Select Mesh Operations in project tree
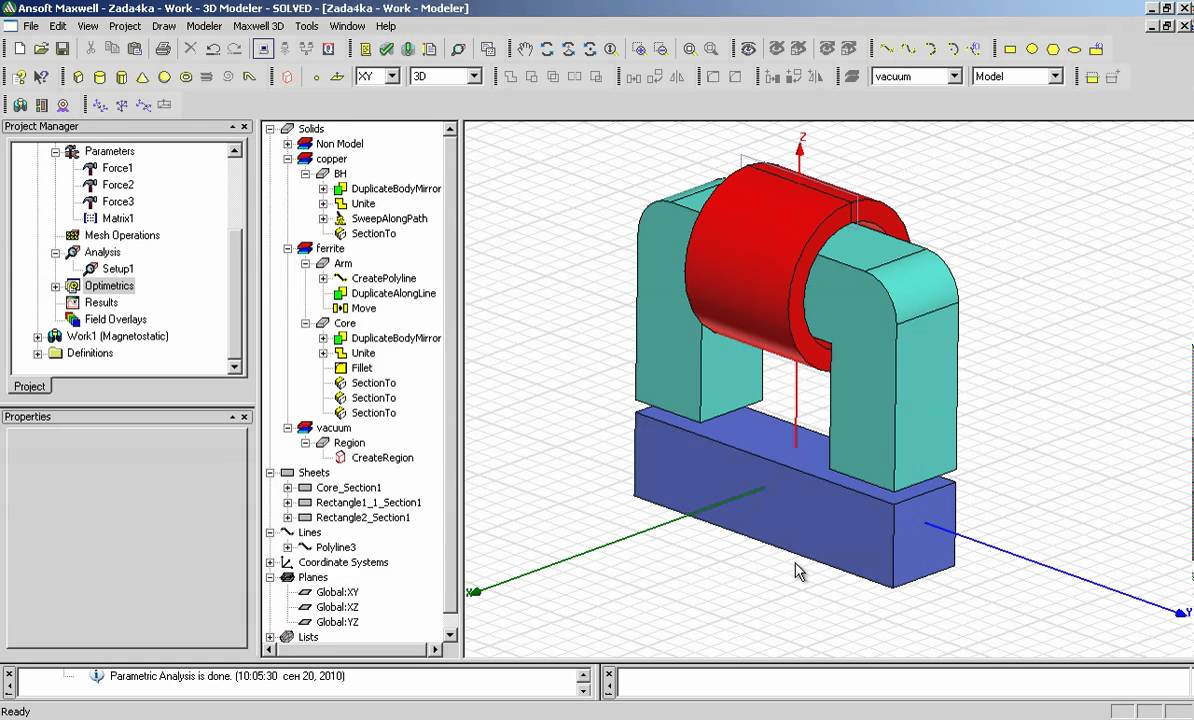Viewport: 1194px width, 720px height. 122,235
